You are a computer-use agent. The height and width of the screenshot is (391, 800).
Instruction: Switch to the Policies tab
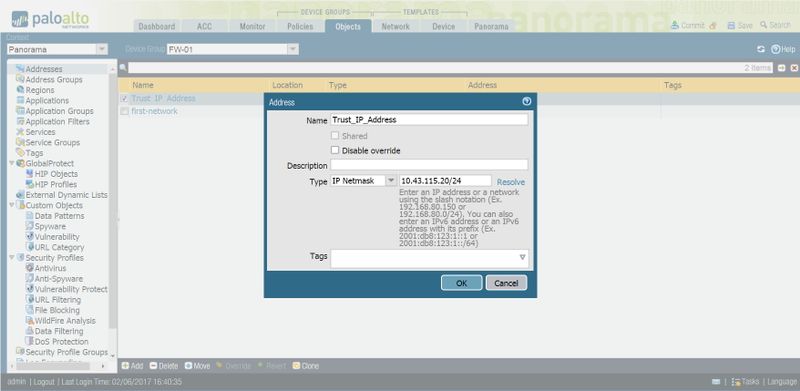click(x=300, y=27)
